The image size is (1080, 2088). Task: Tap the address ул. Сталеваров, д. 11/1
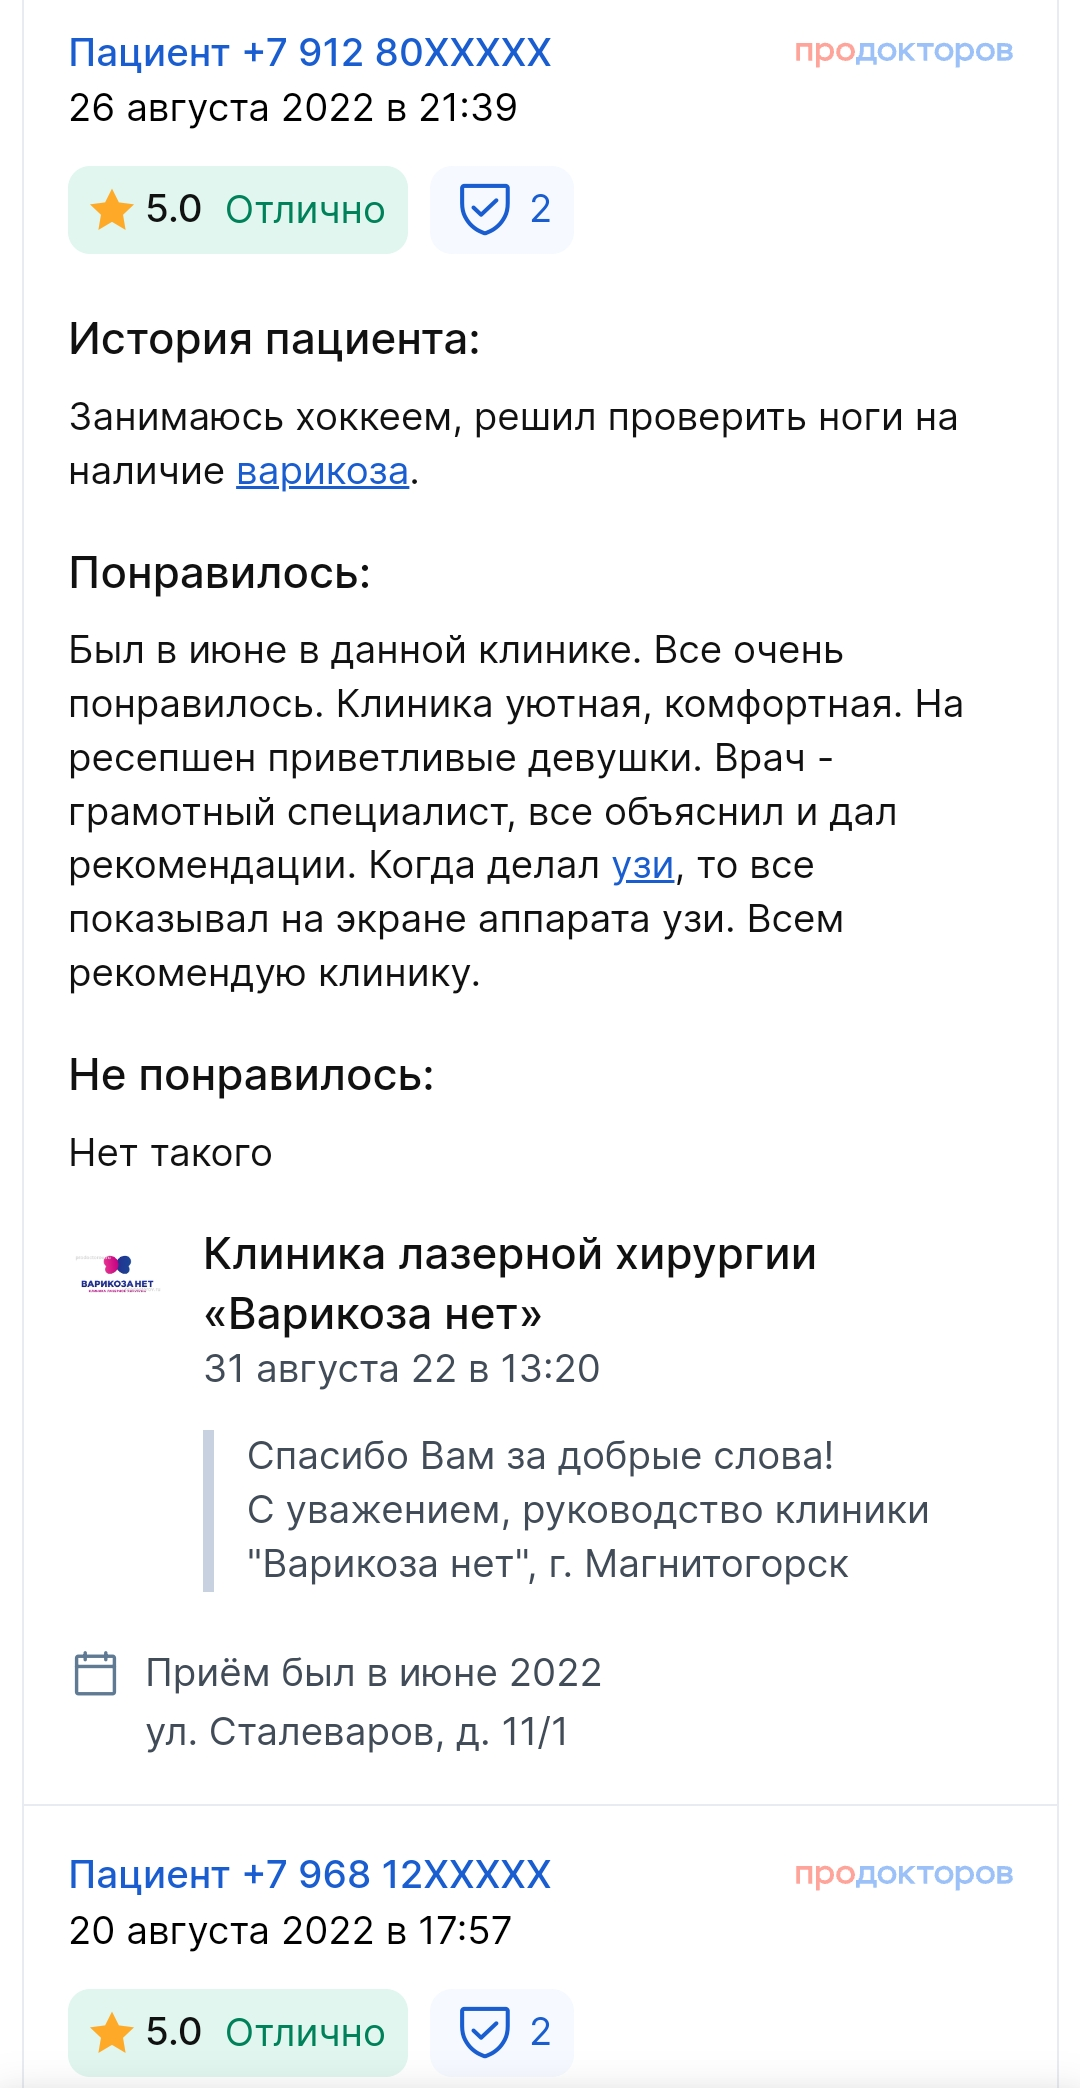click(x=357, y=1732)
